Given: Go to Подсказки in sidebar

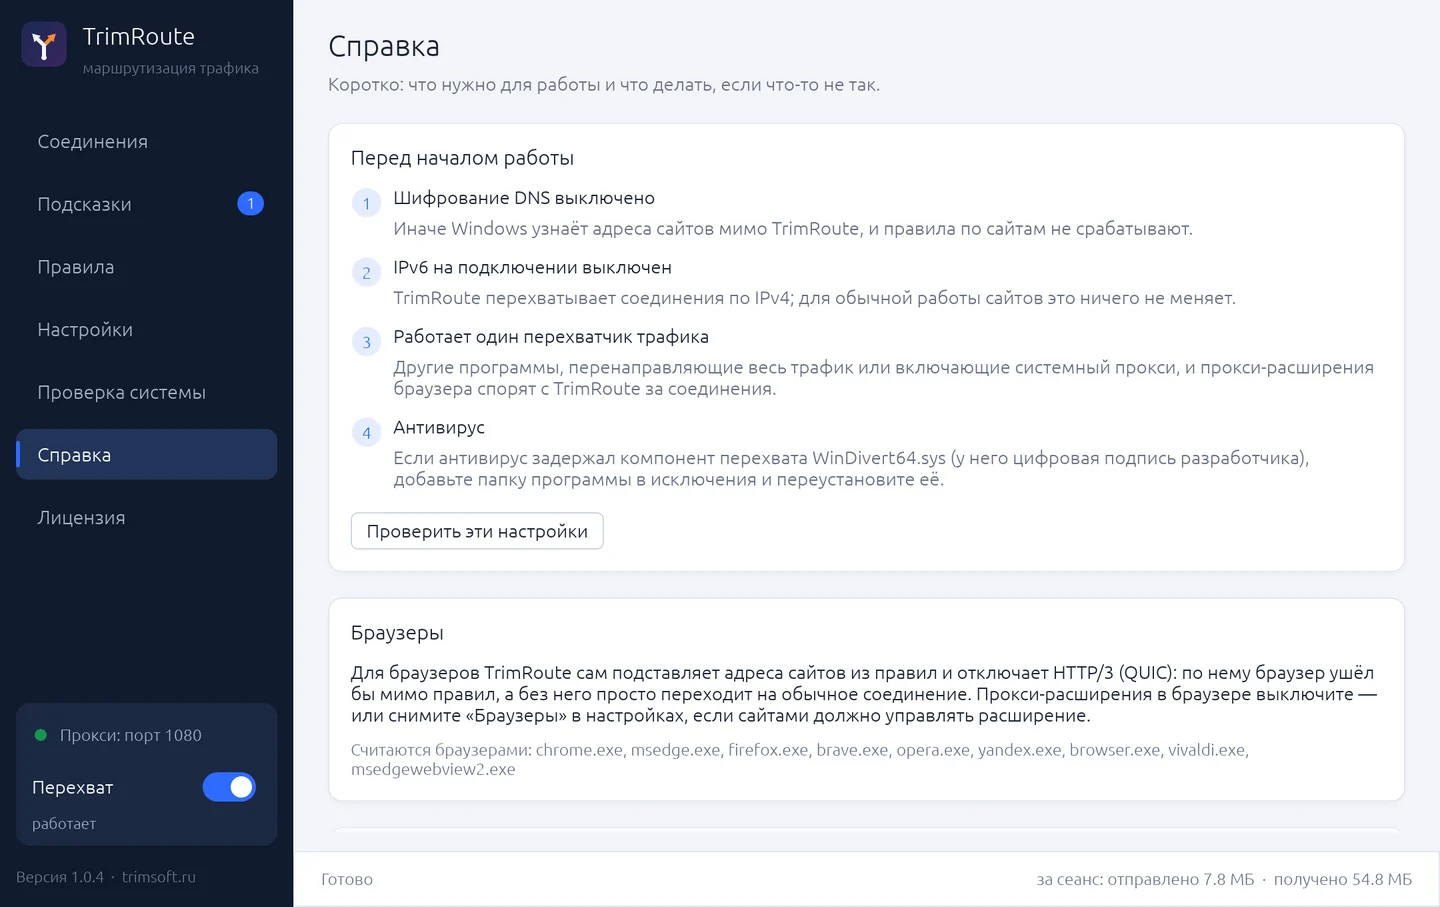Looking at the screenshot, I should point(146,204).
